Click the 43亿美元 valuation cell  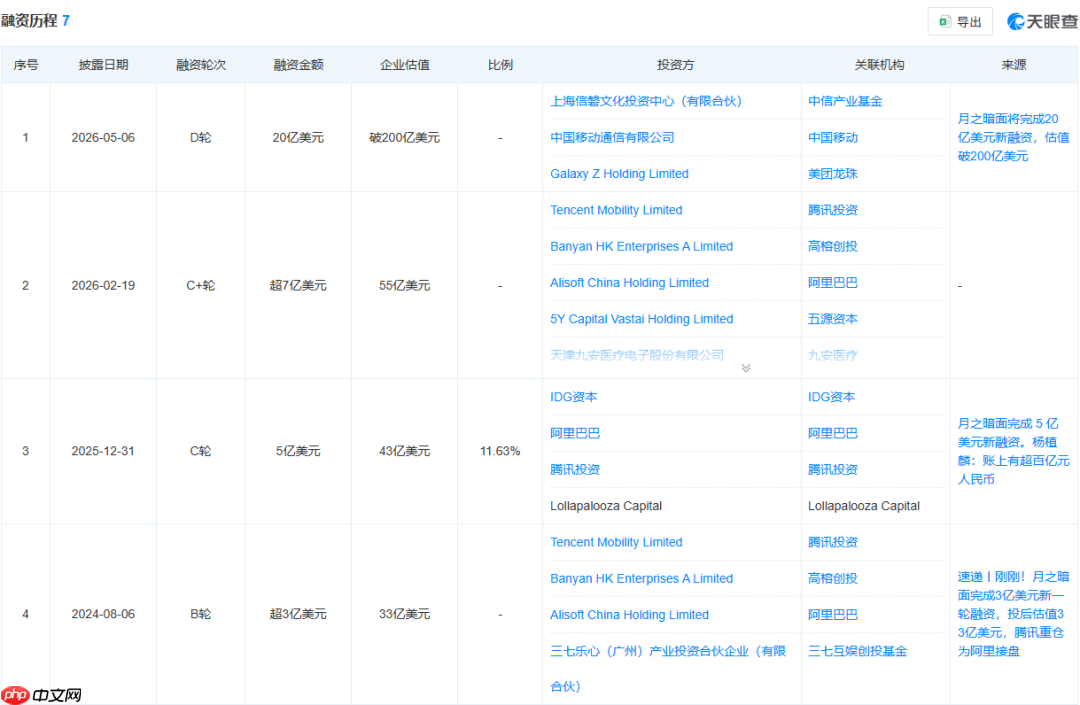click(404, 452)
